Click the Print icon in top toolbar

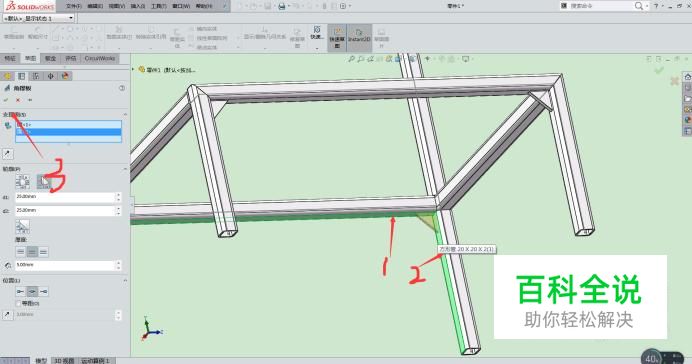tap(282, 6)
